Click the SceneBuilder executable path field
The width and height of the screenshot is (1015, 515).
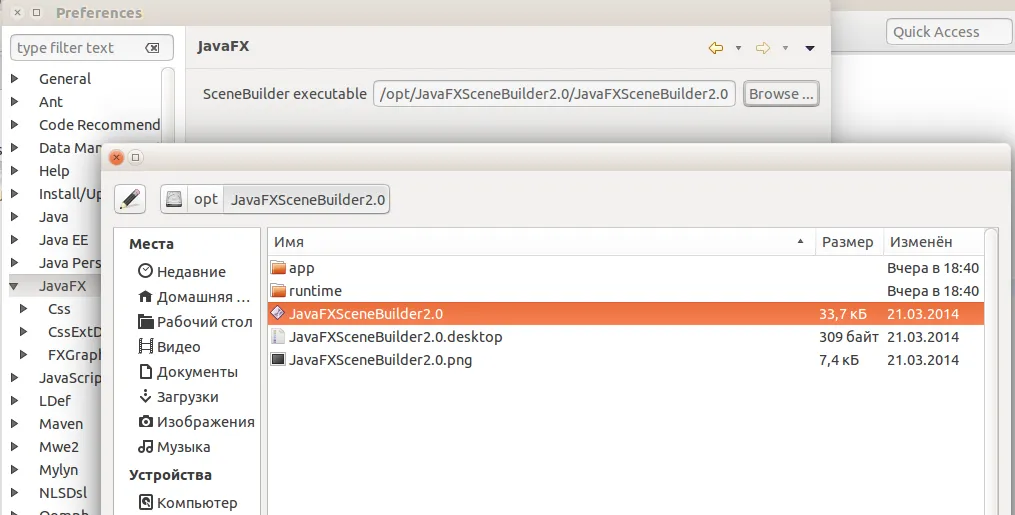[x=554, y=94]
